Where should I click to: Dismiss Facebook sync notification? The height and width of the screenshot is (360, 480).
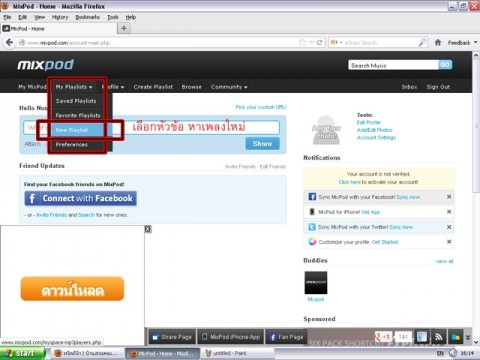click(x=449, y=197)
